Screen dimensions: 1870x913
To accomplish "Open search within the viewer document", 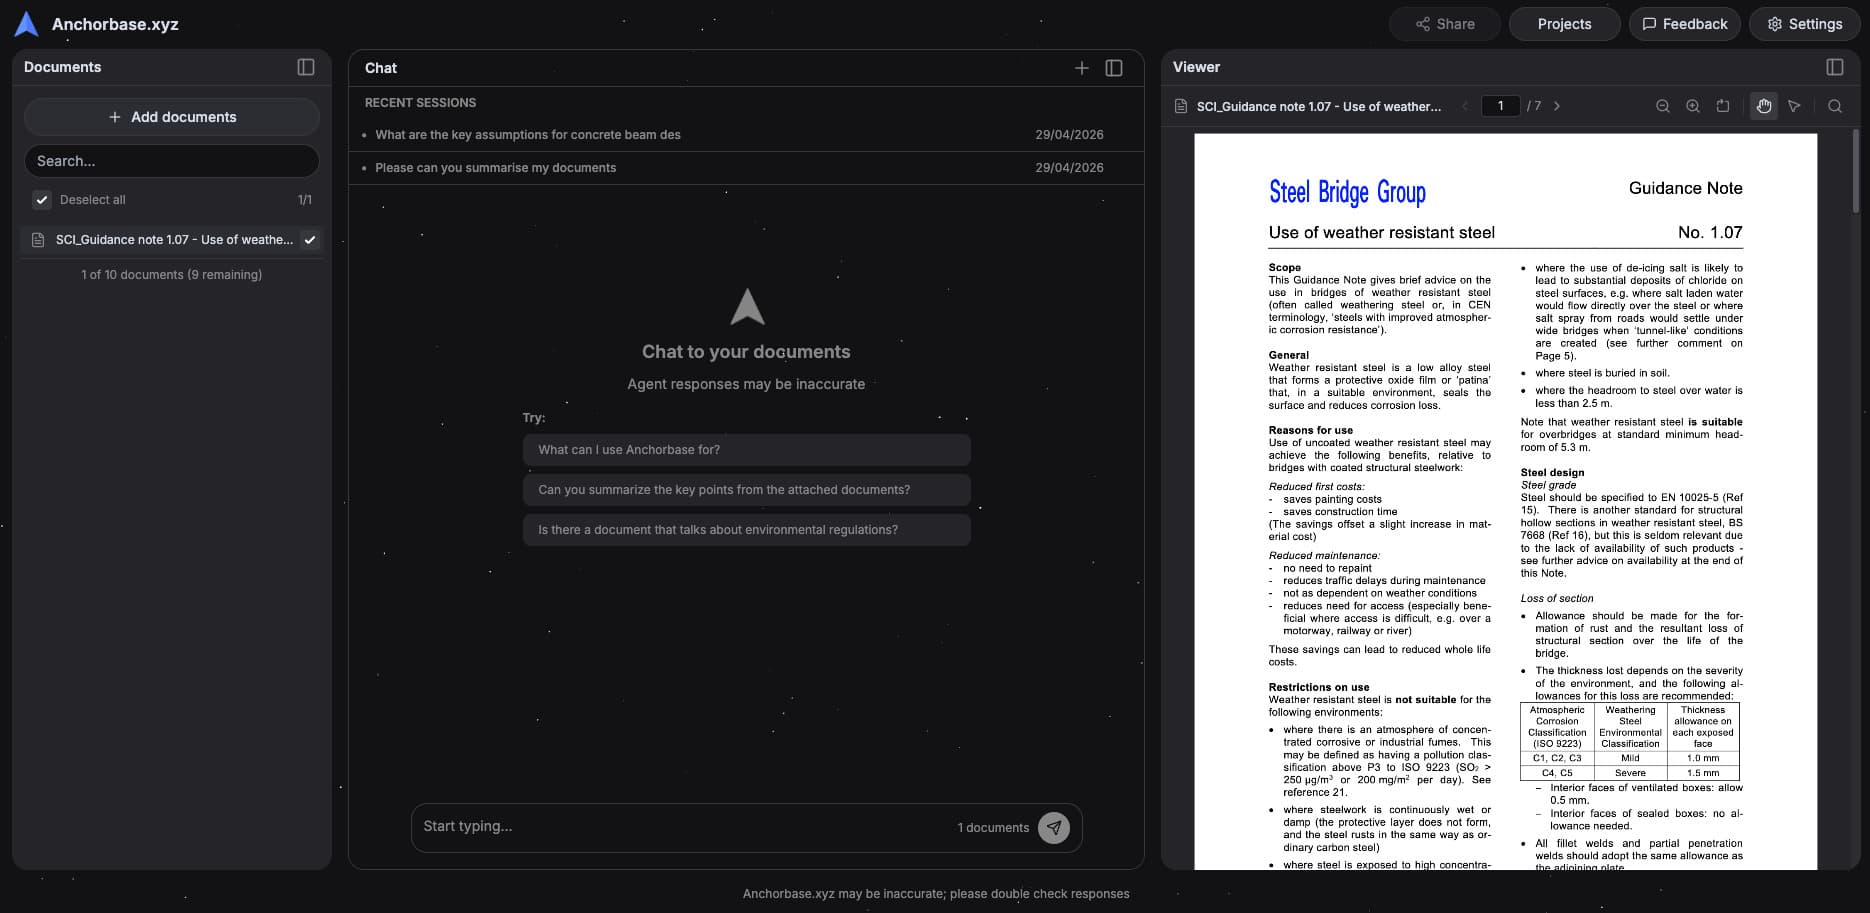I will coord(1835,106).
